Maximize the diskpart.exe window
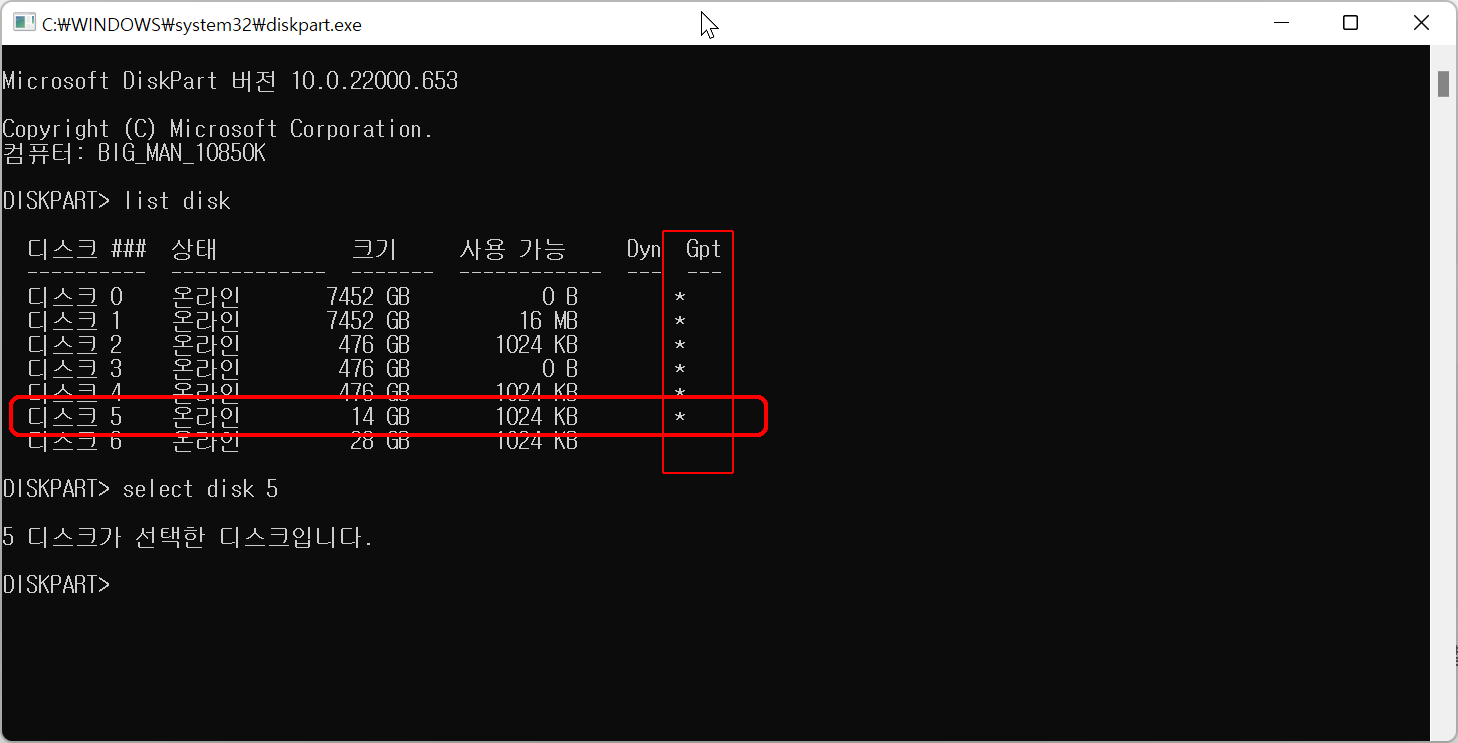 tap(1350, 24)
